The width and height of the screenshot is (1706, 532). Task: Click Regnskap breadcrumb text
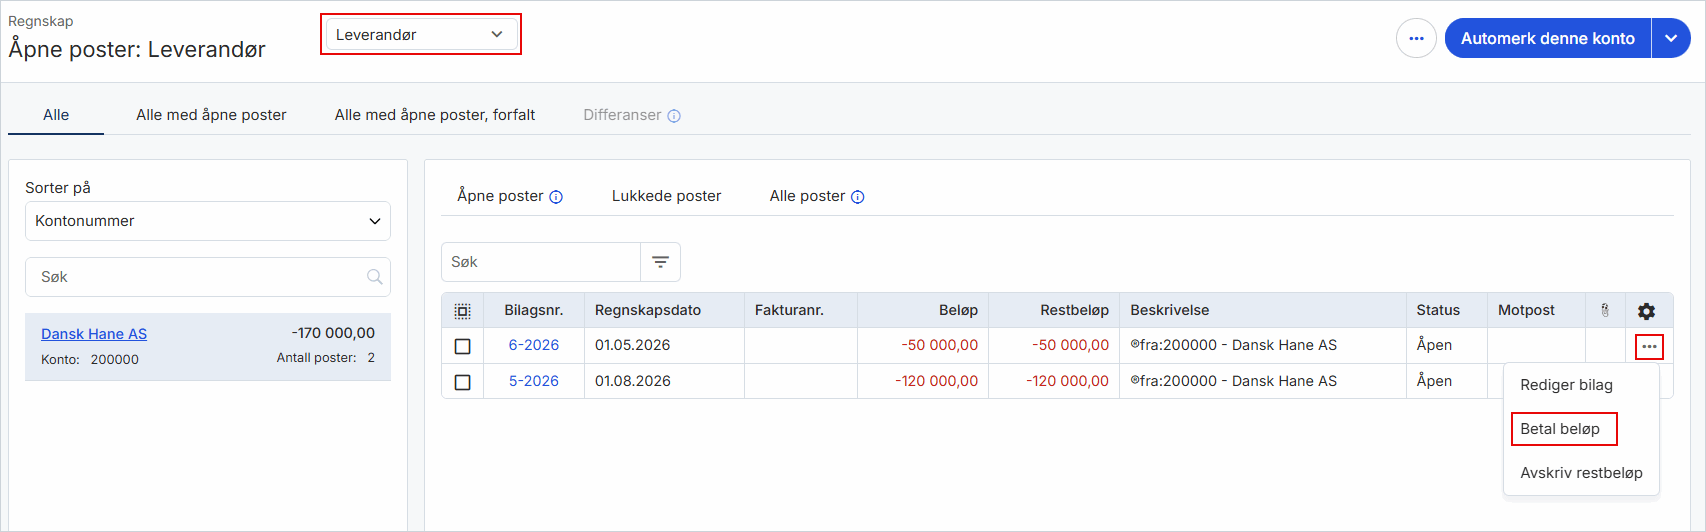pos(41,21)
